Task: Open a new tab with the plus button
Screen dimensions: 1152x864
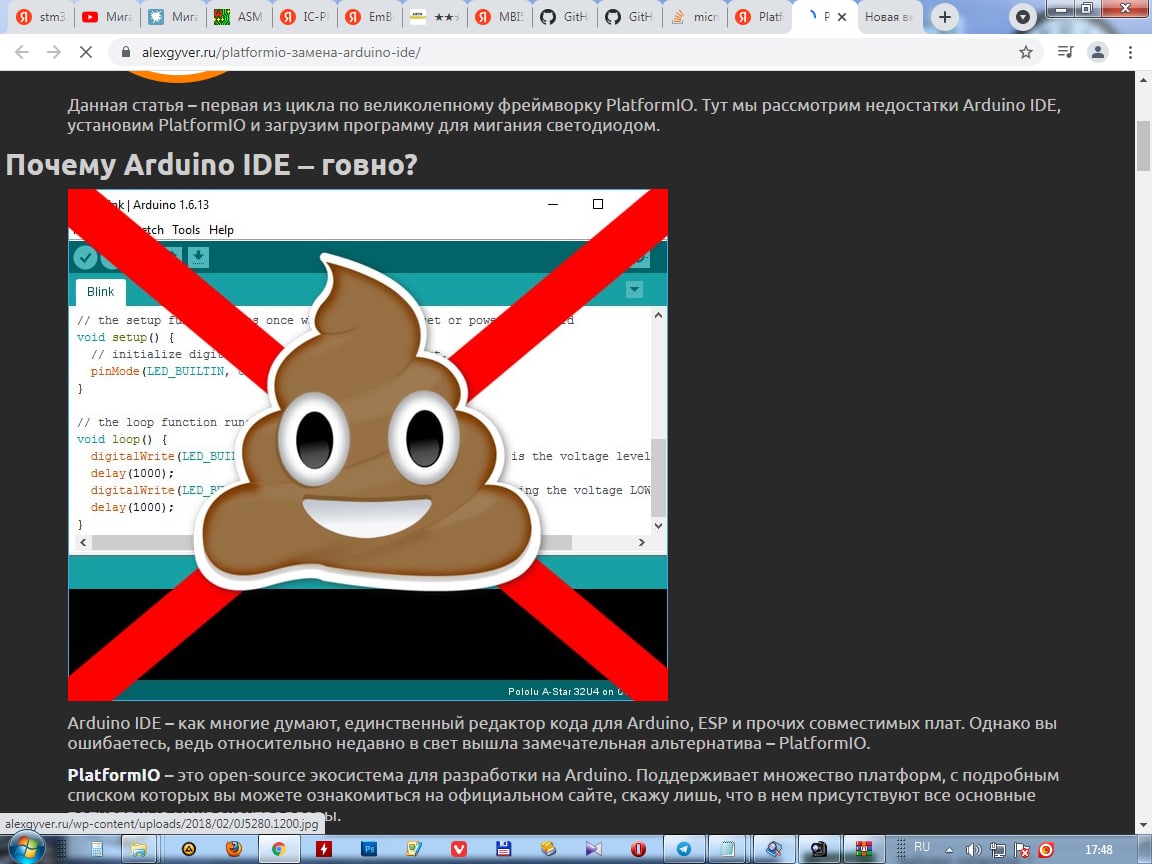Action: click(945, 17)
